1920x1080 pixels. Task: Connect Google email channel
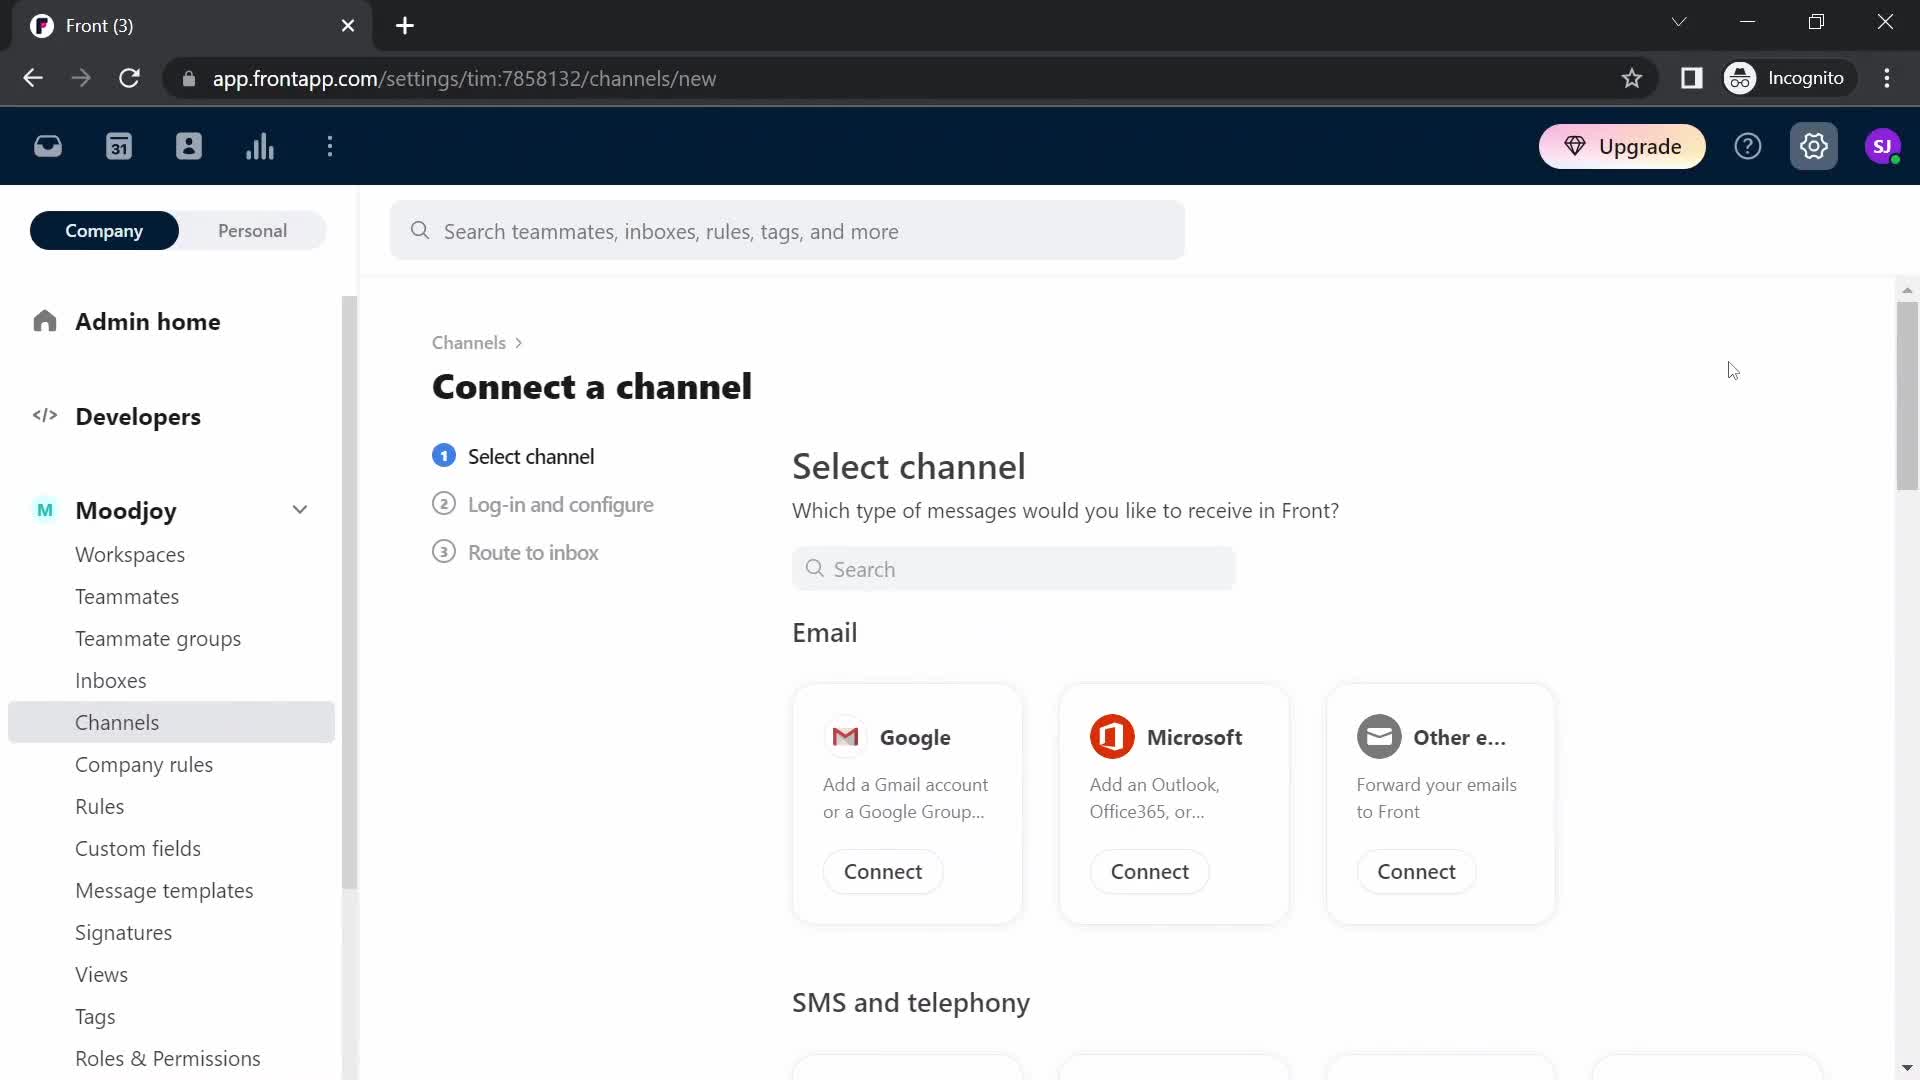[882, 870]
